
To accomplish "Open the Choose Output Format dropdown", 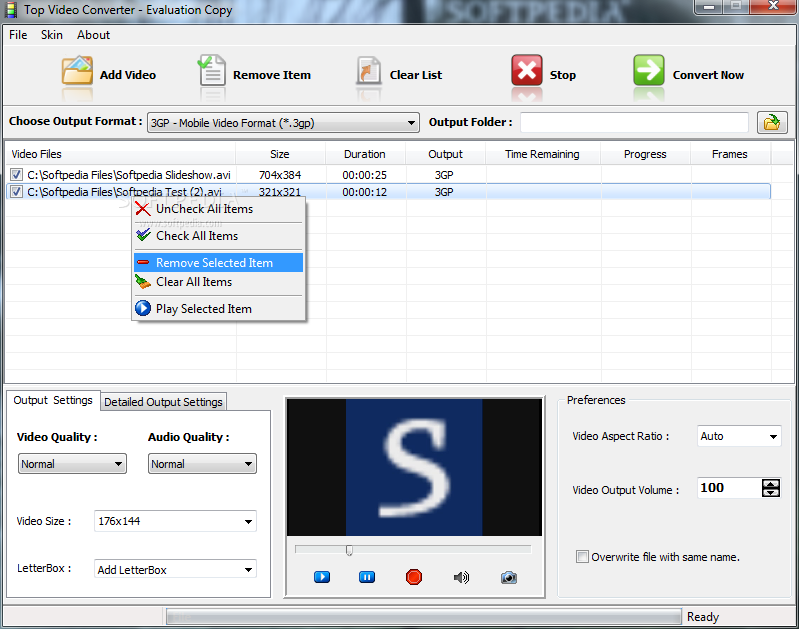I will coord(283,123).
